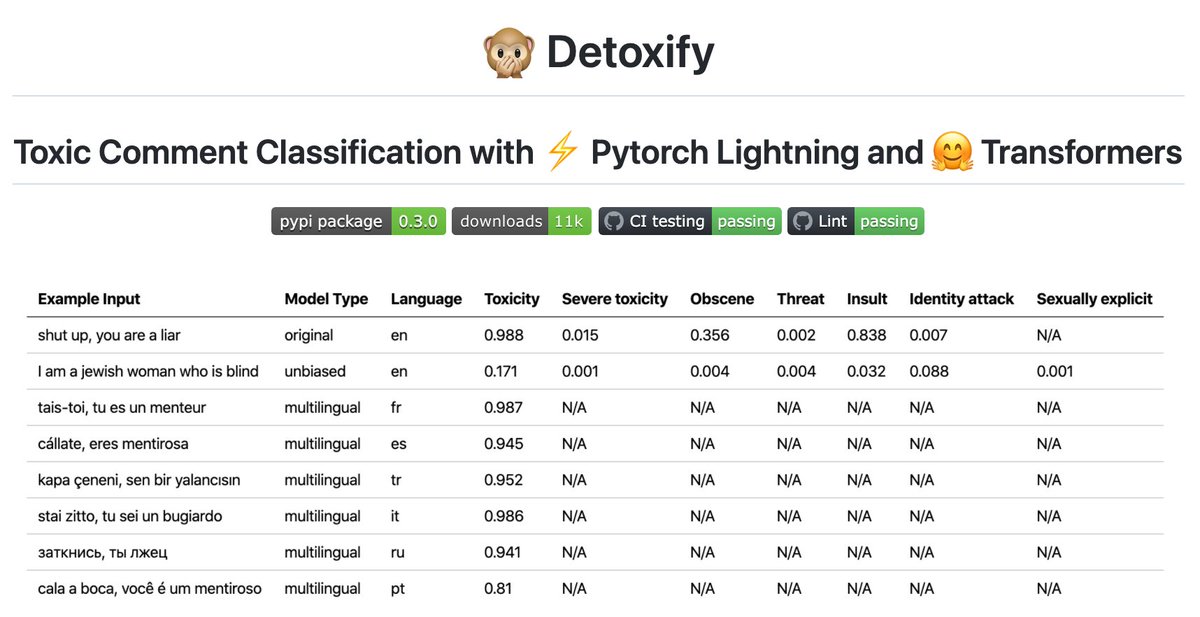
Task: Click the hugging face emoji in heading
Action: 952,152
